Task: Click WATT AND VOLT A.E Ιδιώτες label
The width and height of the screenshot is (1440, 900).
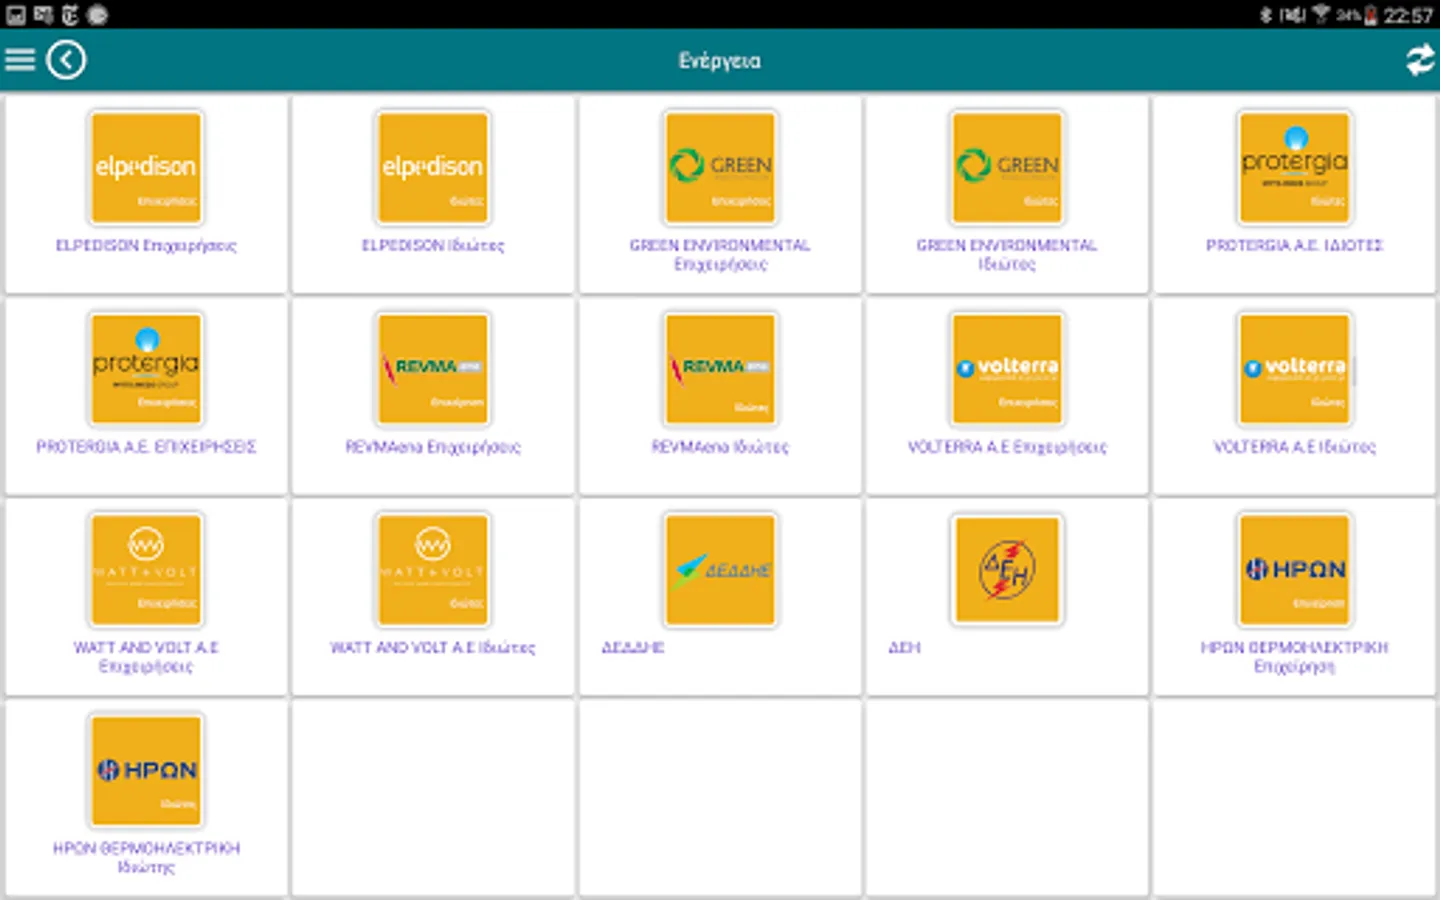Action: 433,648
